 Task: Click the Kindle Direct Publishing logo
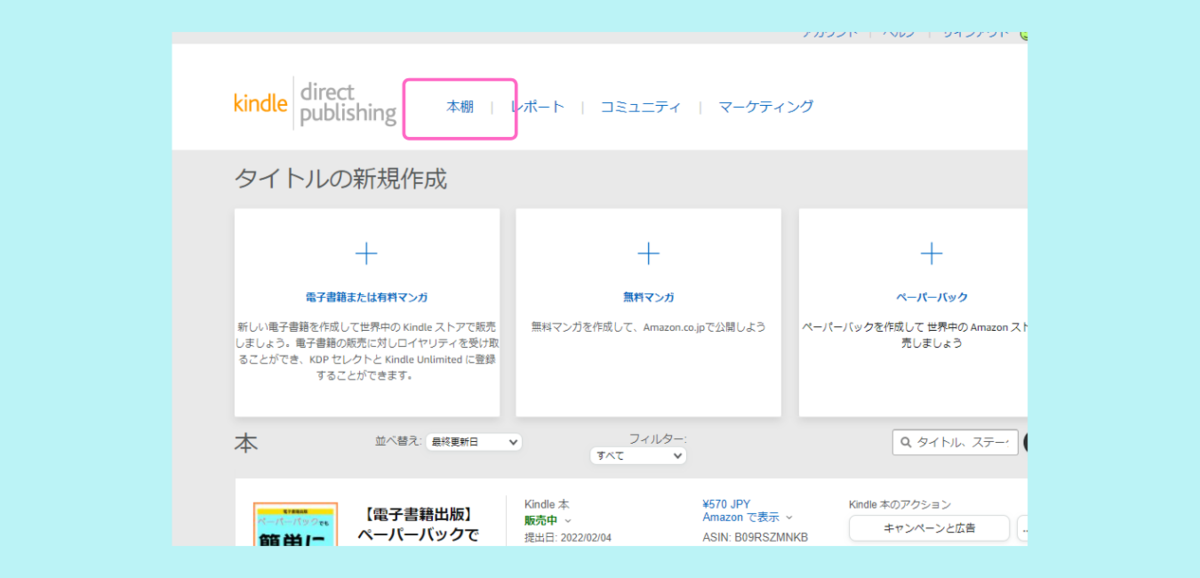[x=315, y=102]
